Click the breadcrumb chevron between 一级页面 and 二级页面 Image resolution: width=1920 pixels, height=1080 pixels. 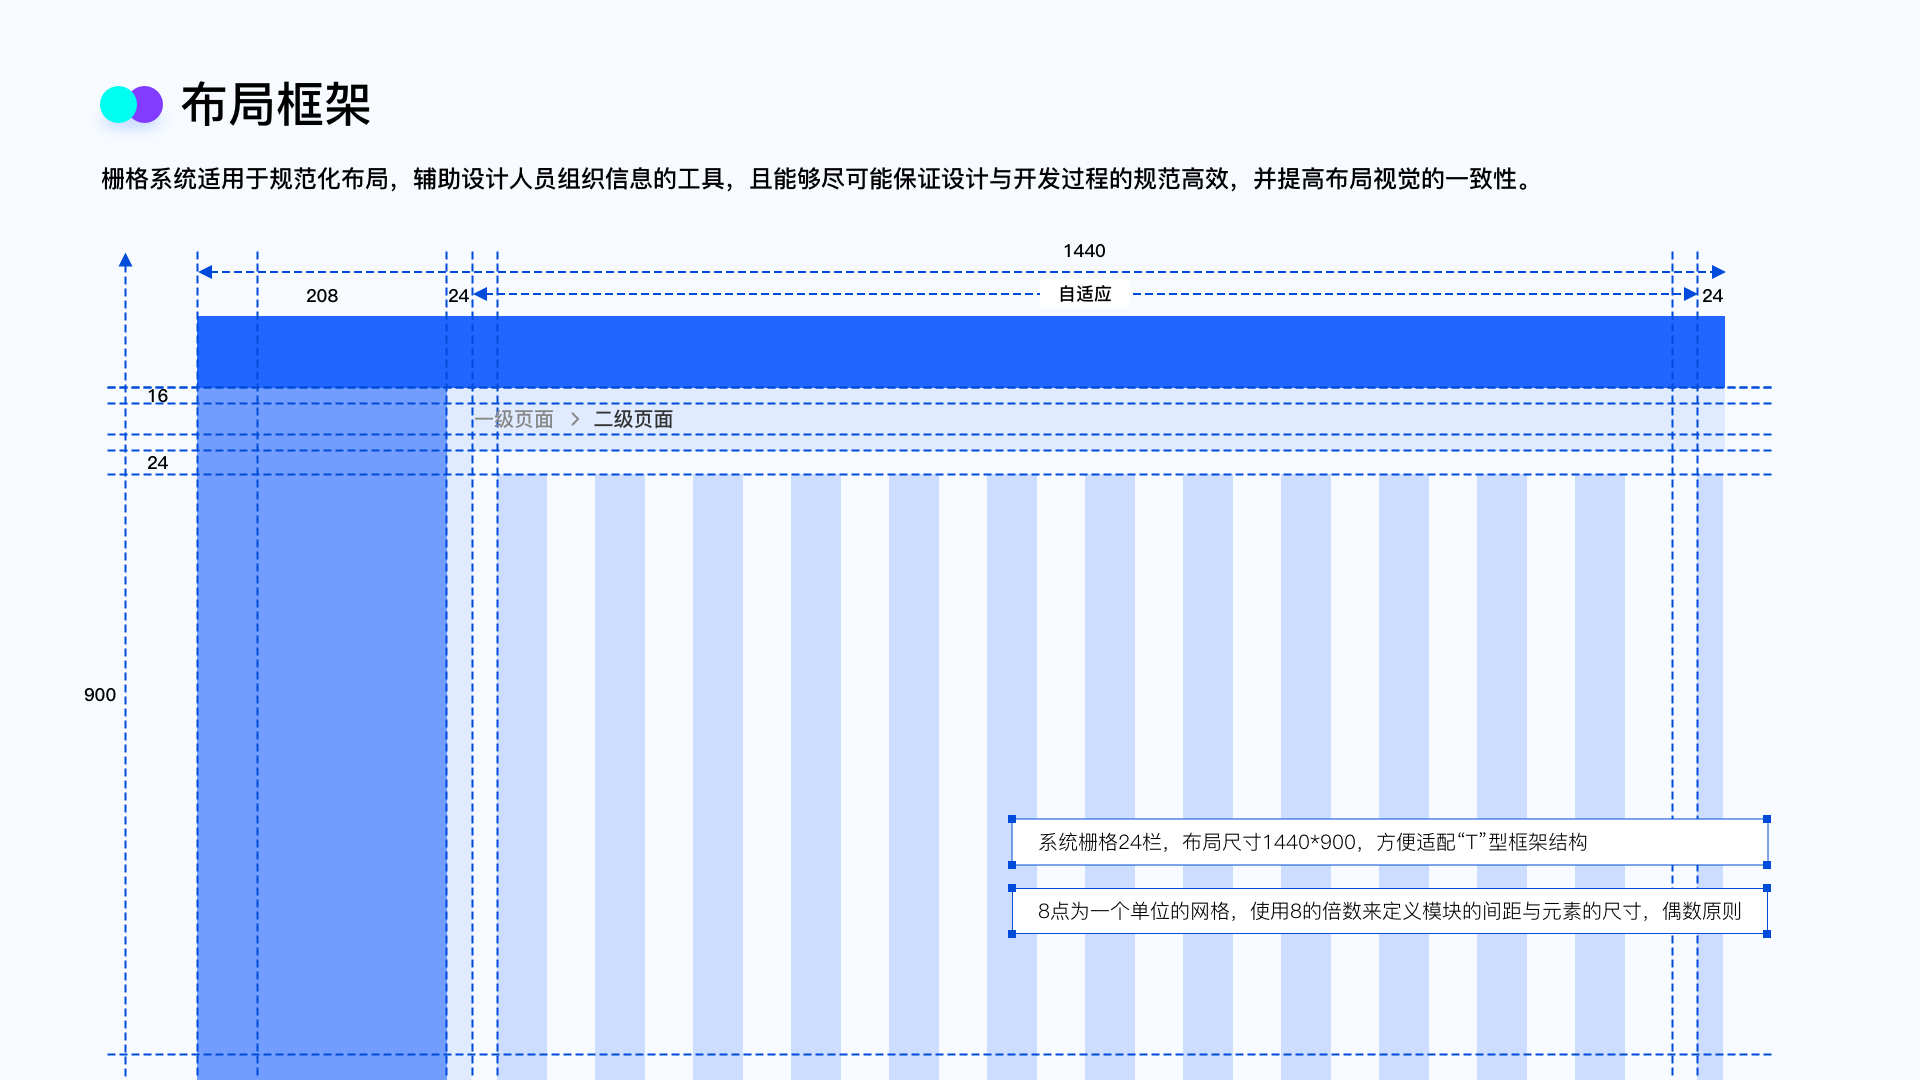click(x=575, y=419)
